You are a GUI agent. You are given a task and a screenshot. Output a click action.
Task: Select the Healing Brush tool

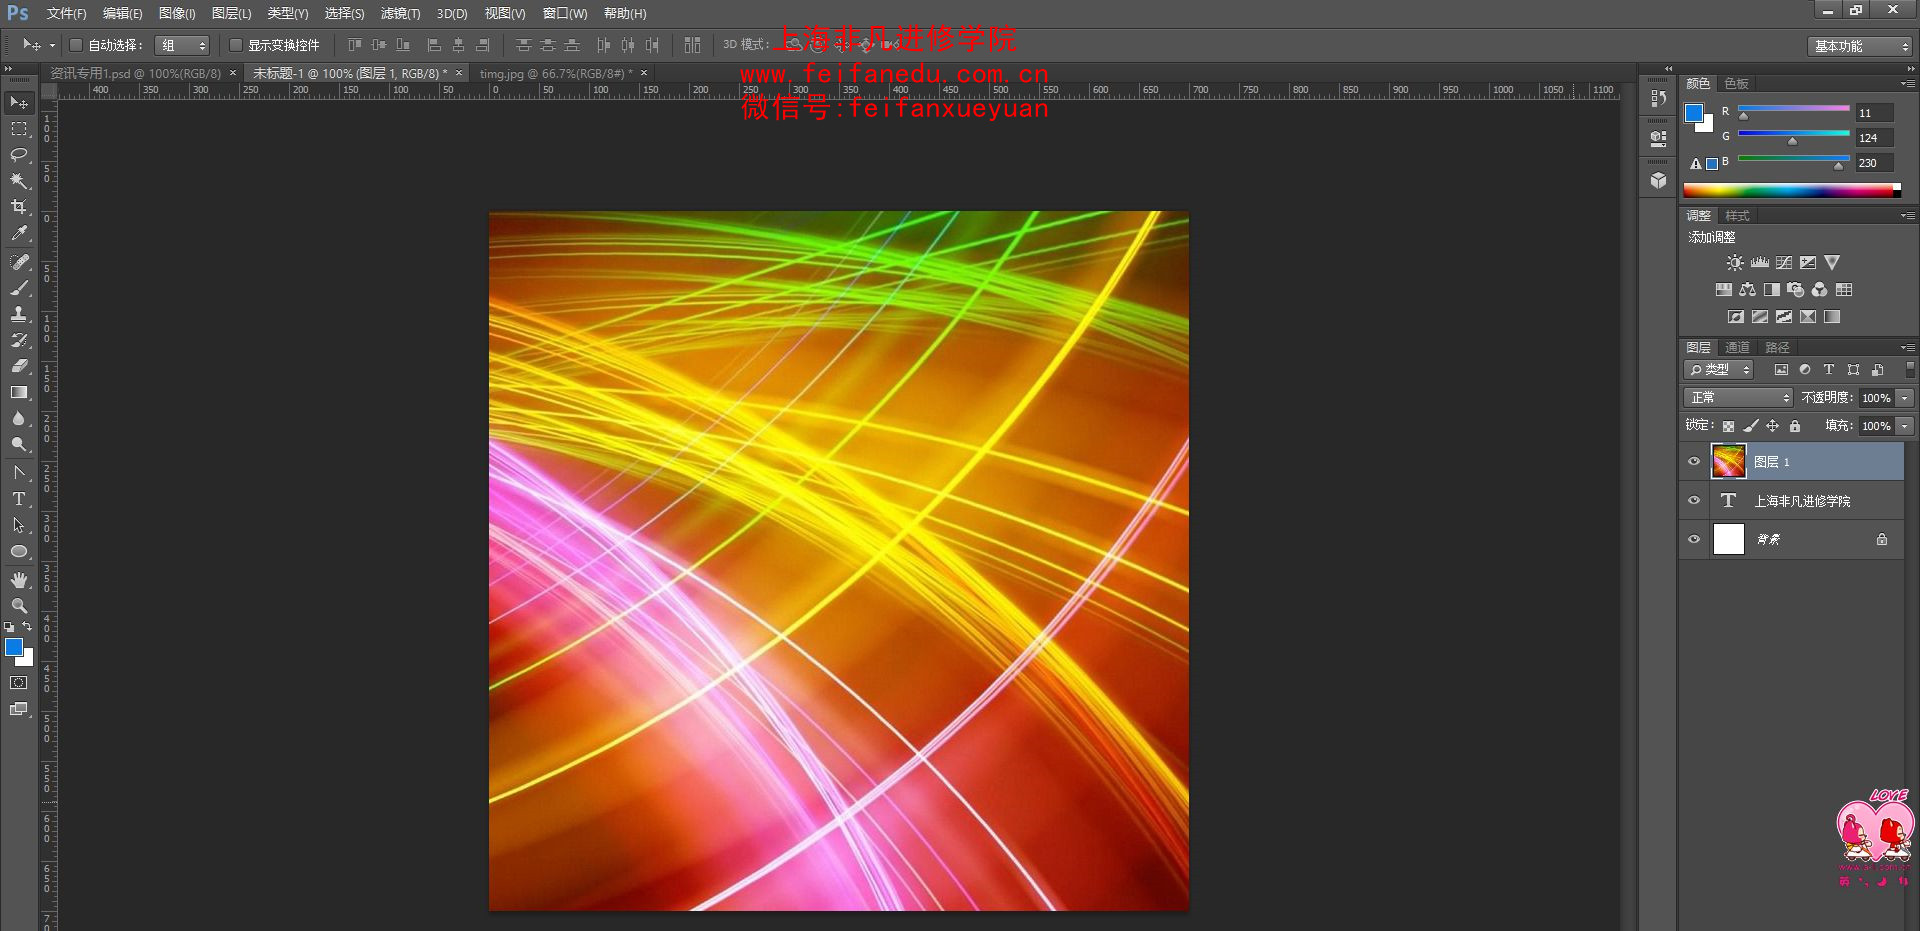[x=19, y=262]
